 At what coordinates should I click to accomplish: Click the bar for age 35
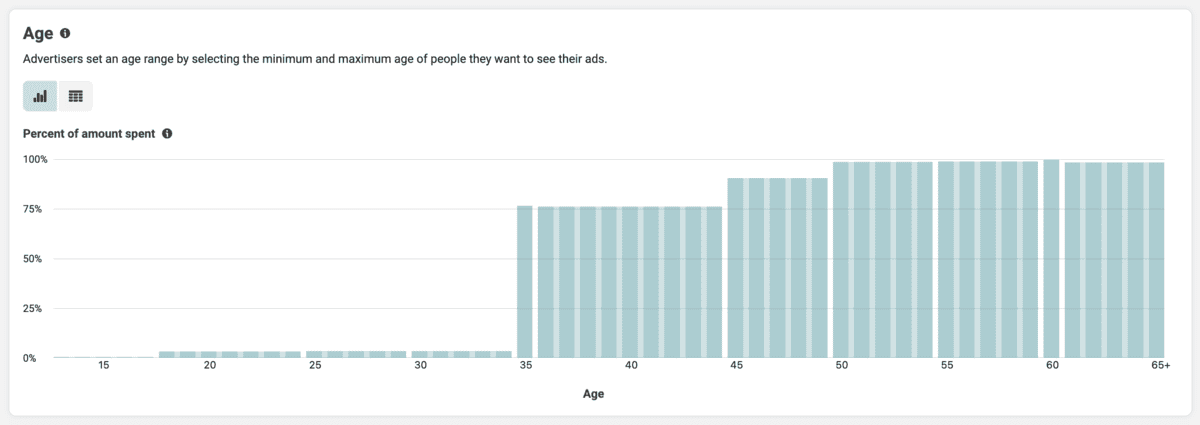point(524,281)
